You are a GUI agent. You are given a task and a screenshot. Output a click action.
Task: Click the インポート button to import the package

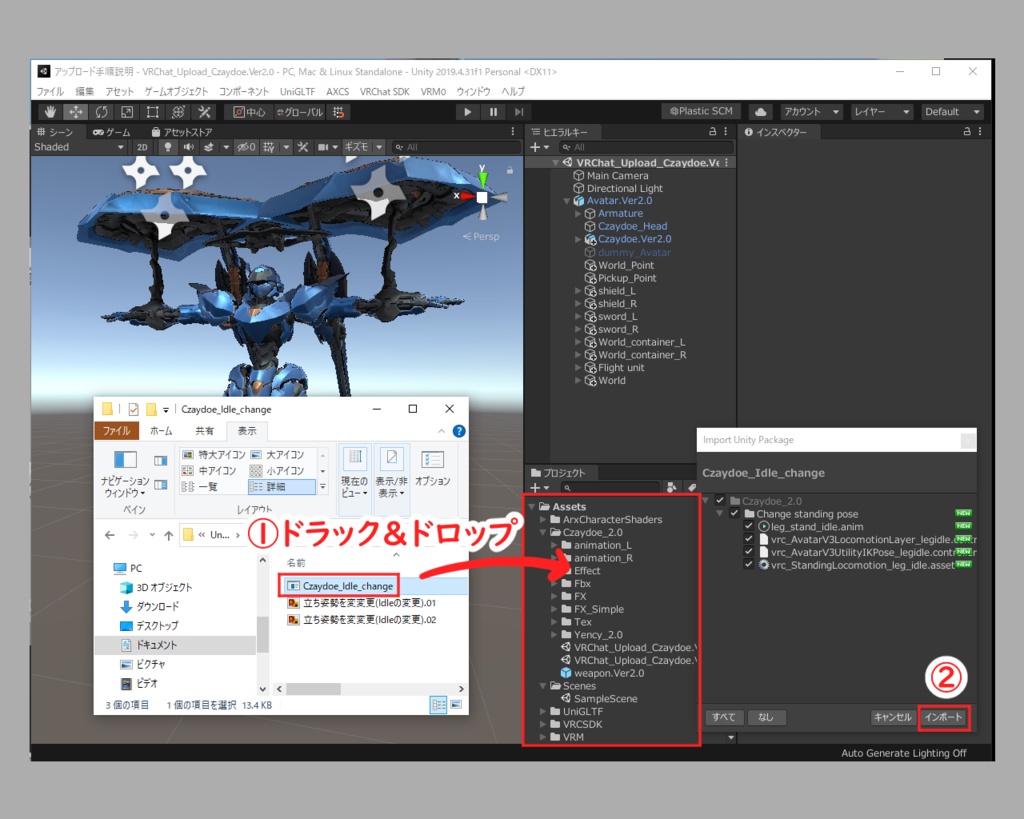944,717
